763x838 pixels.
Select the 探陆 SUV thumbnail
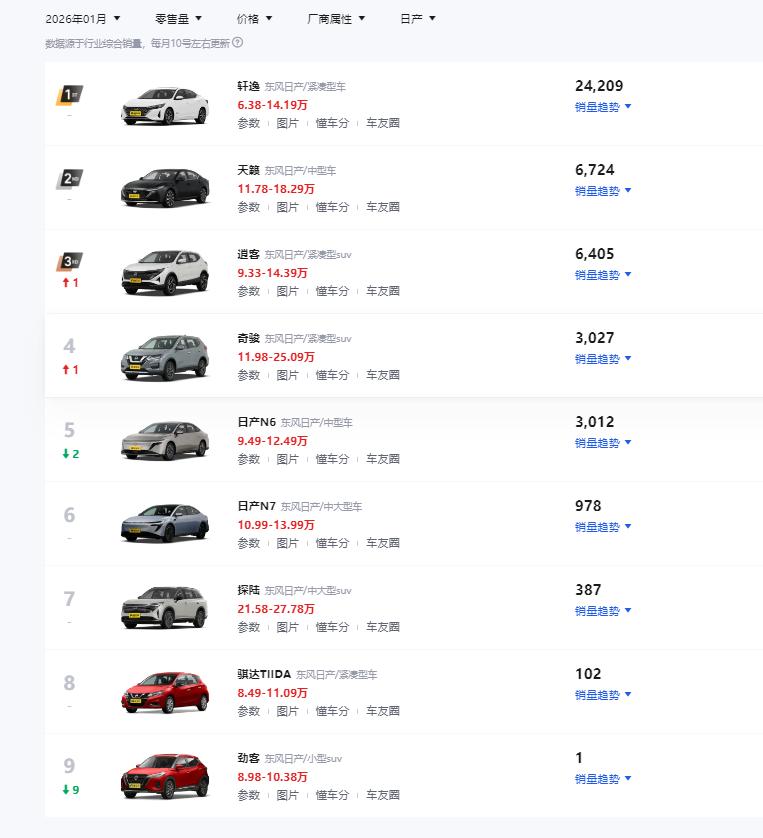pyautogui.click(x=165, y=609)
